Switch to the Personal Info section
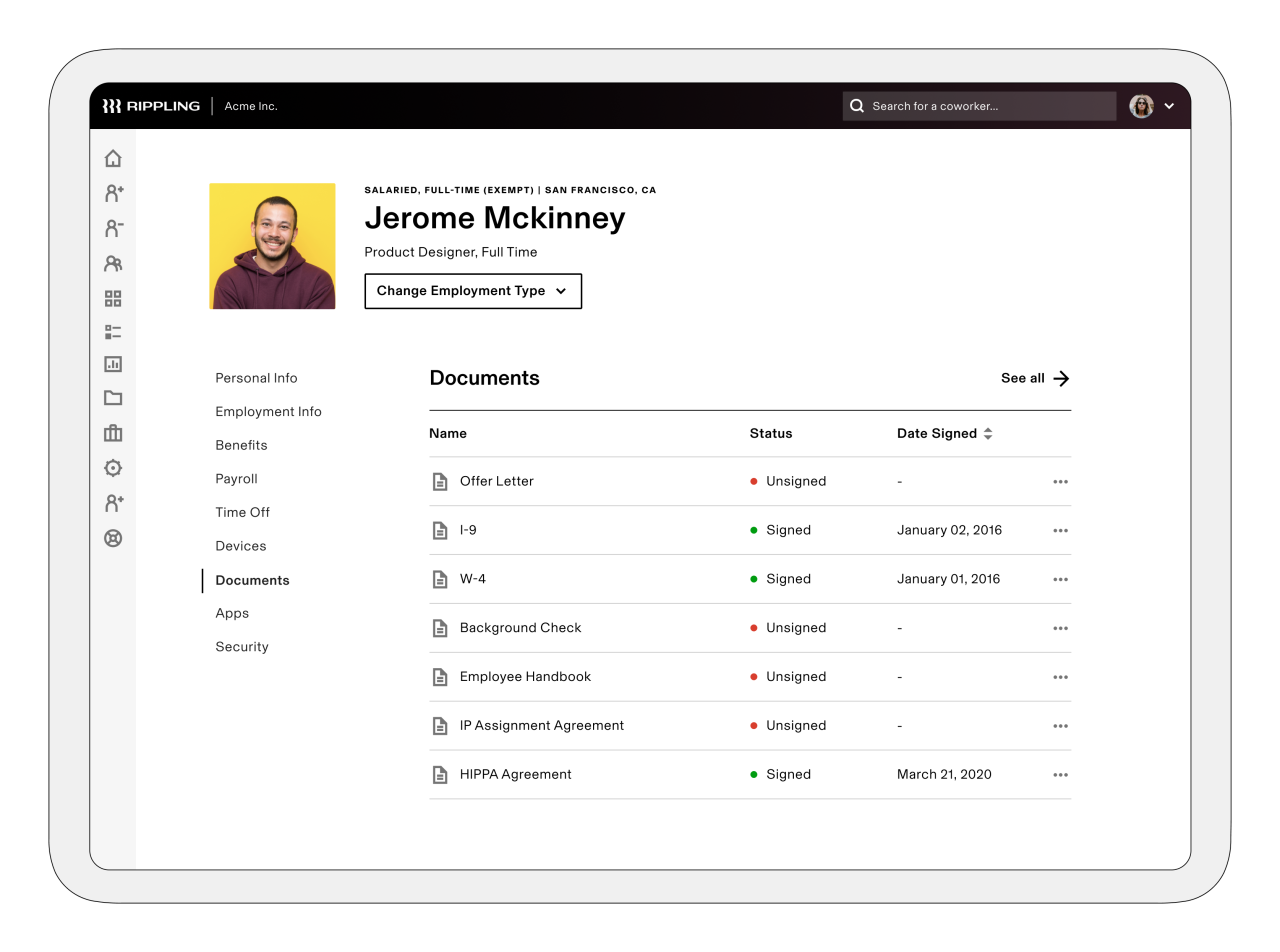 (x=256, y=378)
